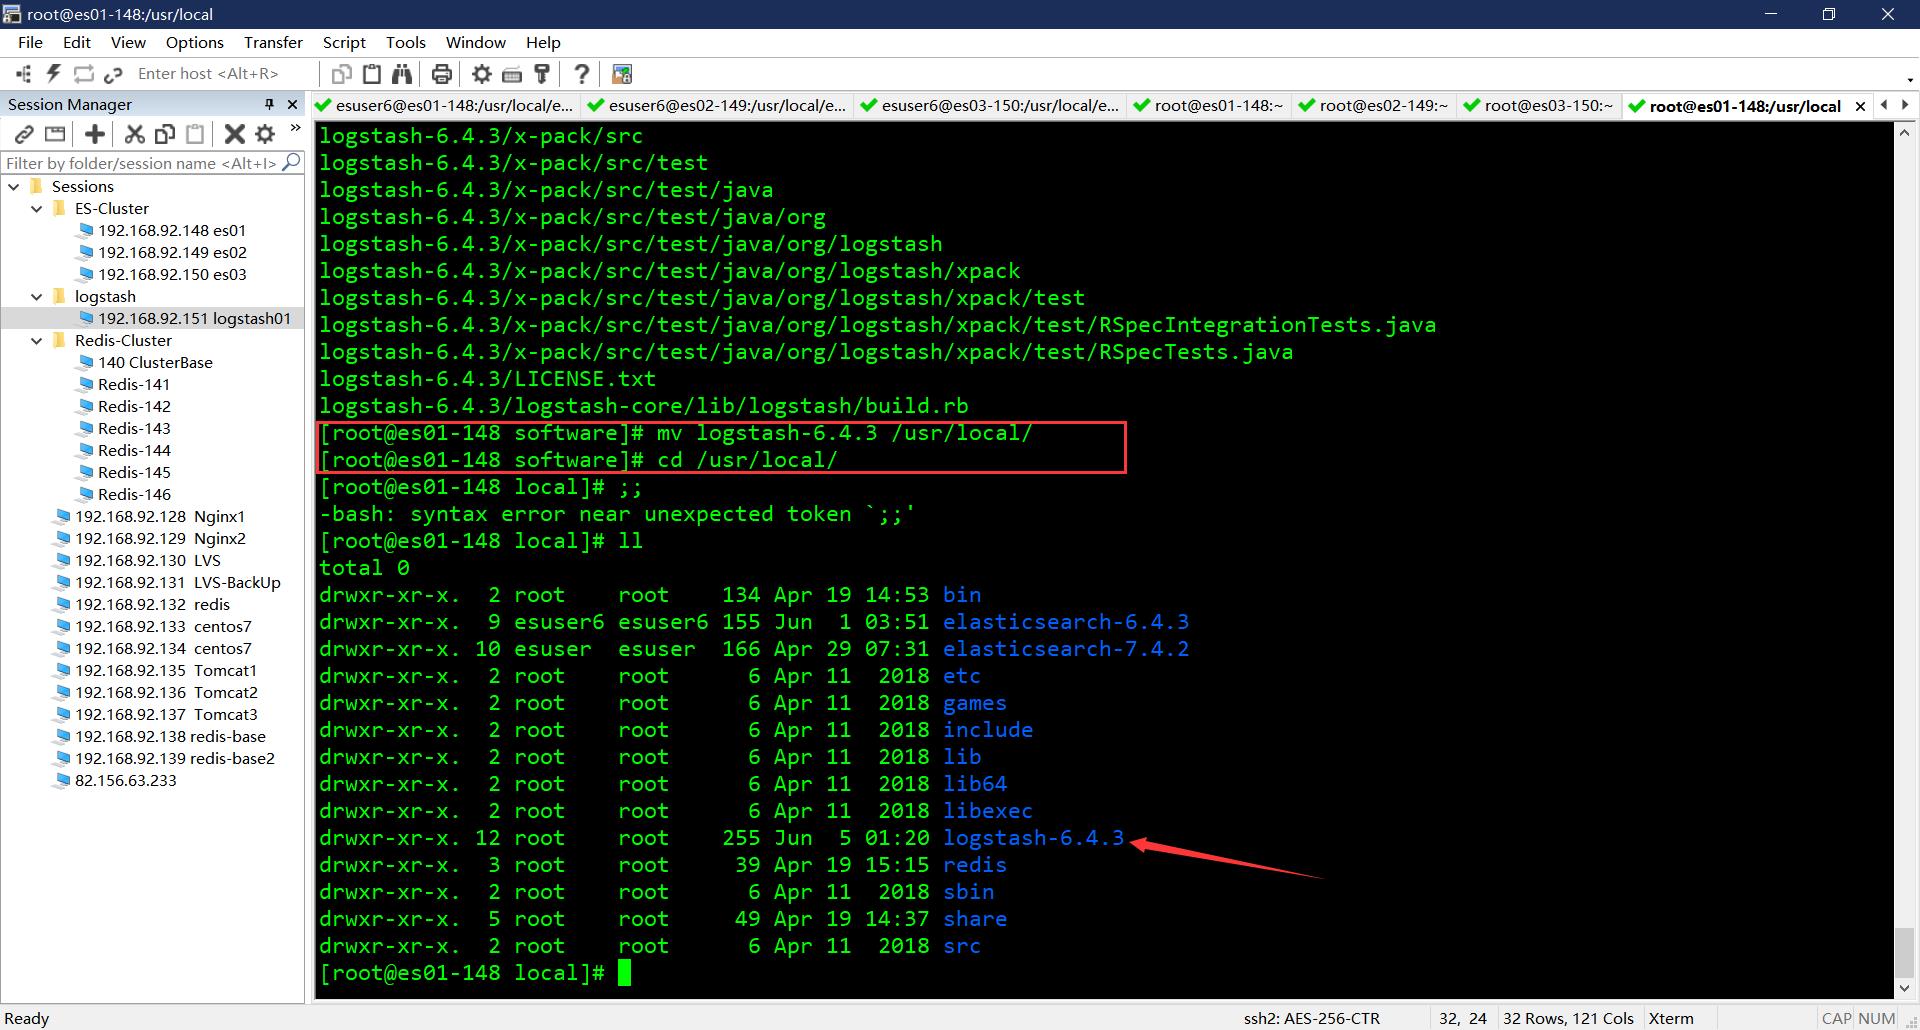Switch to the root@es03-150:~ tab
The image size is (1920, 1030).
tap(1538, 106)
